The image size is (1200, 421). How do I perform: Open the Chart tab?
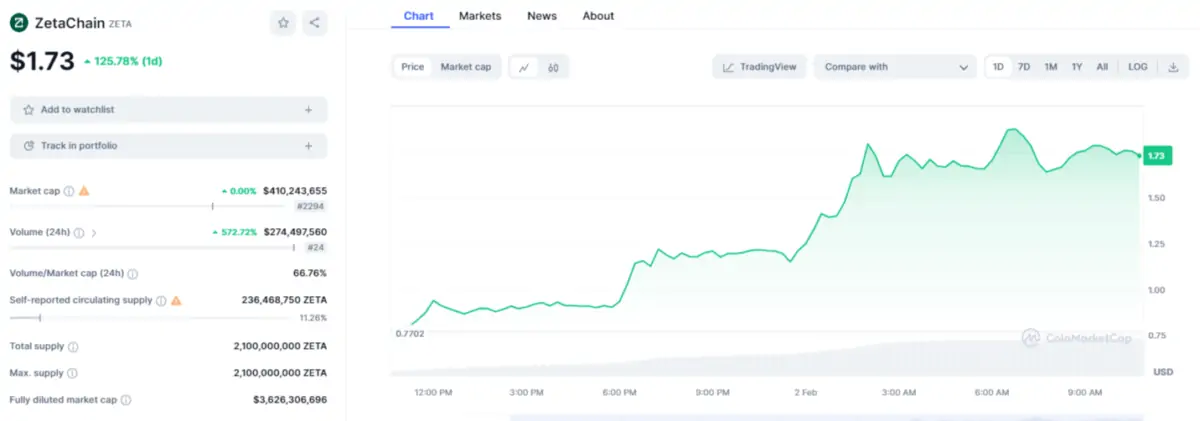tap(418, 16)
